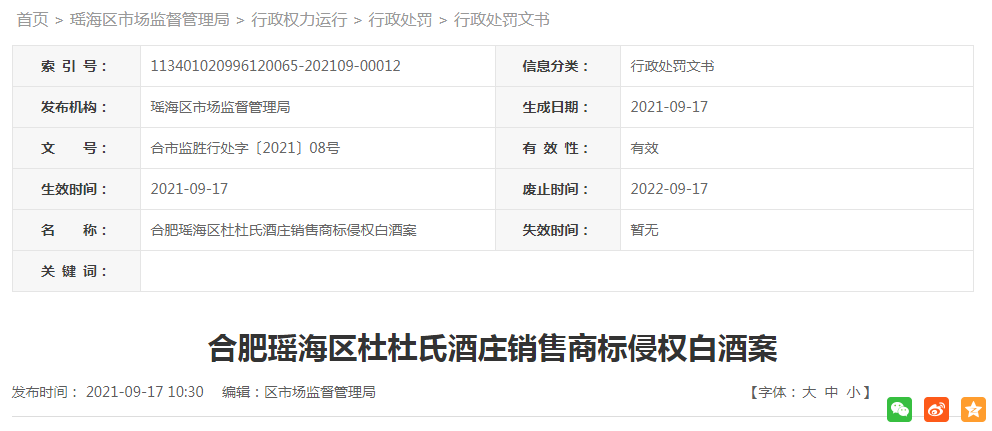The width and height of the screenshot is (992, 431).
Task: Click the editor text 区市场监督管理局
Action: 320,392
